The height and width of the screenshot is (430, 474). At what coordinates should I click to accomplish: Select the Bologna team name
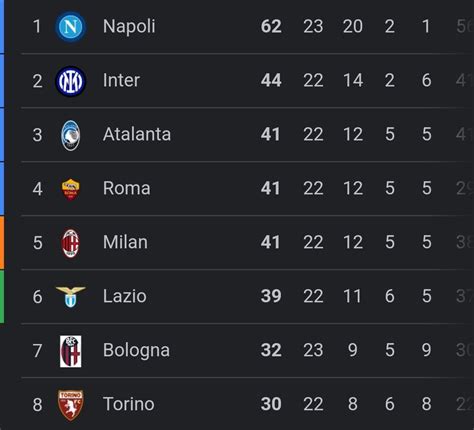pos(136,351)
